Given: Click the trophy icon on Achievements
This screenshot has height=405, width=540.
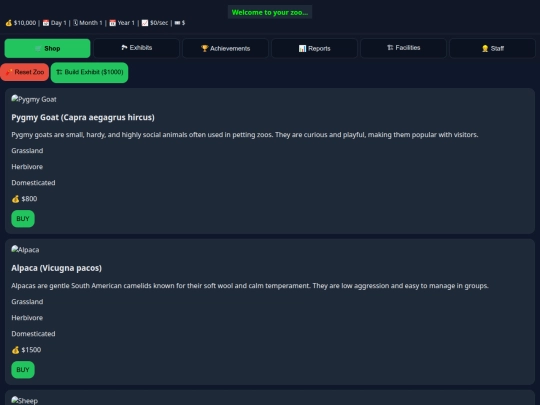Looking at the screenshot, I should point(205,49).
